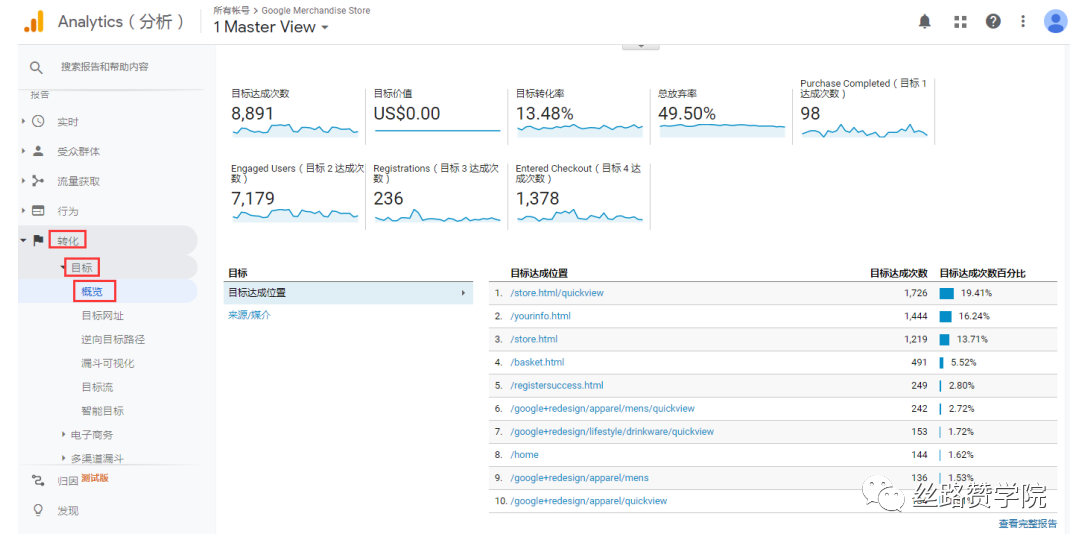
Task: Click the notifications bell icon
Action: pyautogui.click(x=925, y=21)
